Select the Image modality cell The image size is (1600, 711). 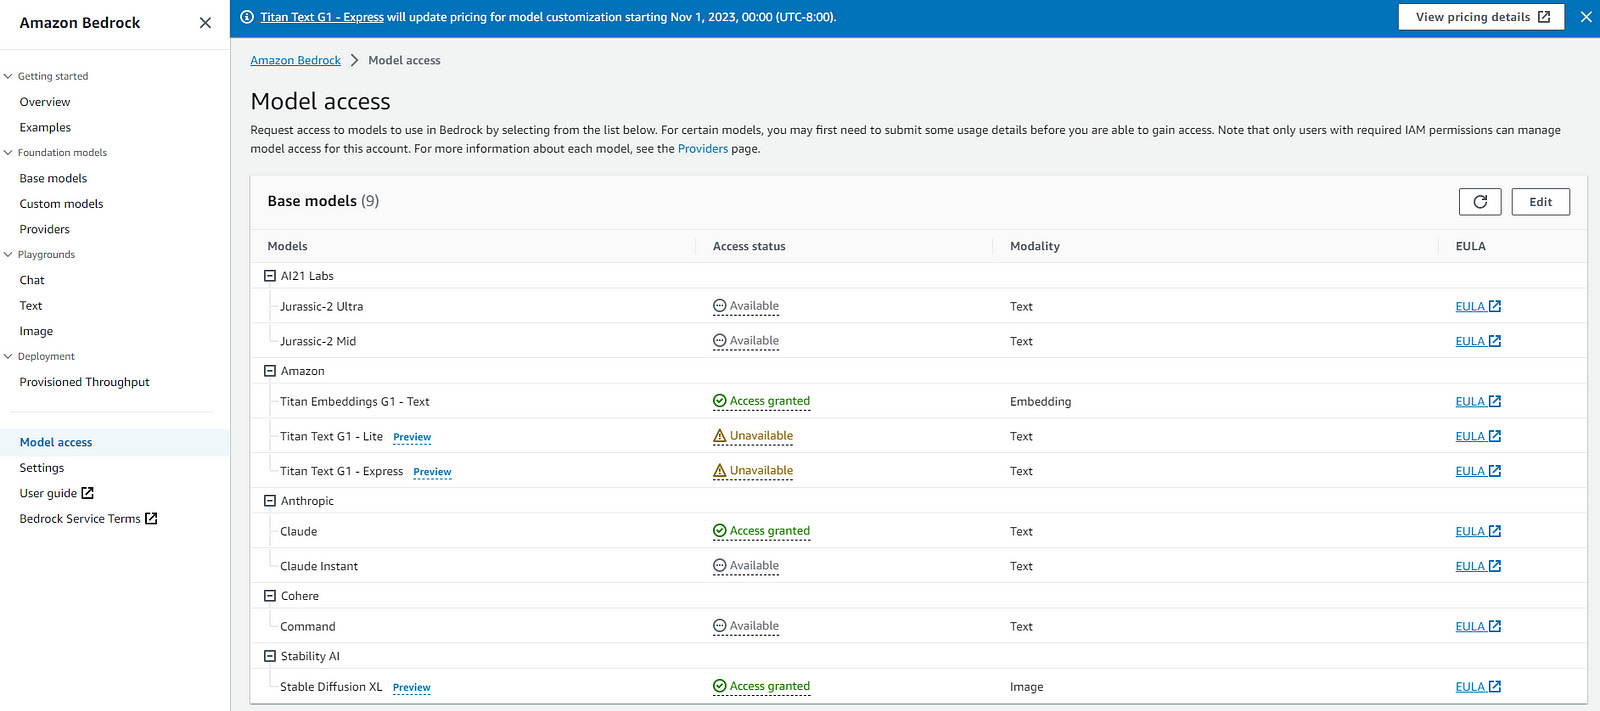pos(1026,688)
